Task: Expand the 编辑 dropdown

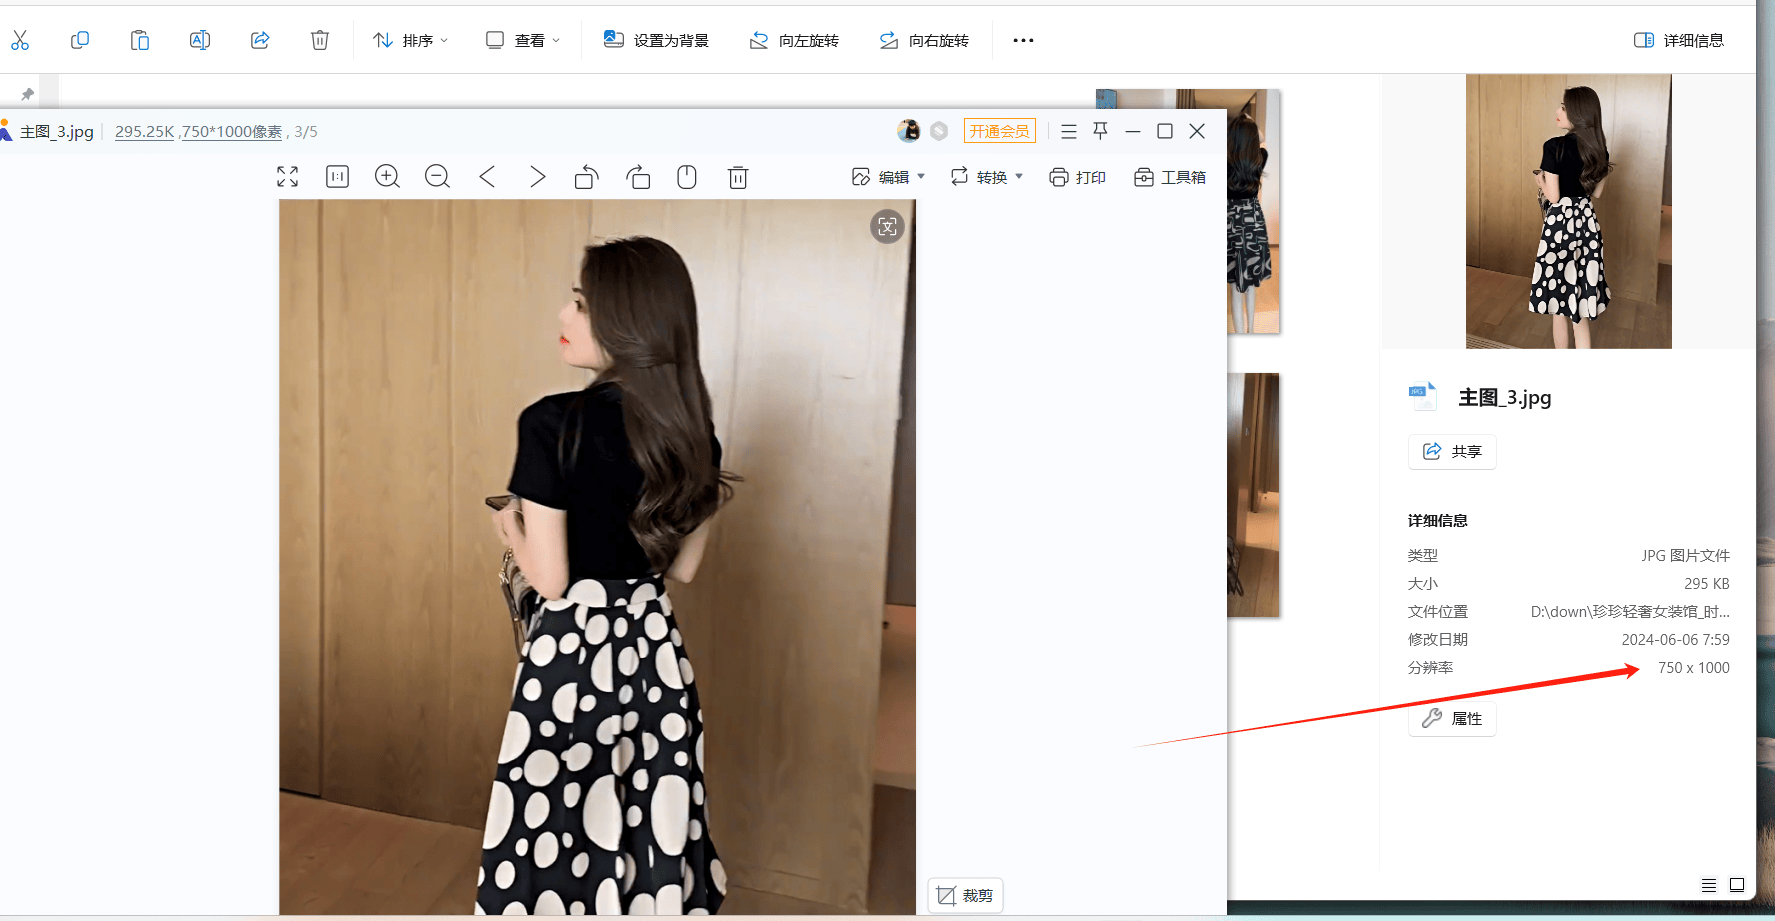Action: pyautogui.click(x=888, y=177)
